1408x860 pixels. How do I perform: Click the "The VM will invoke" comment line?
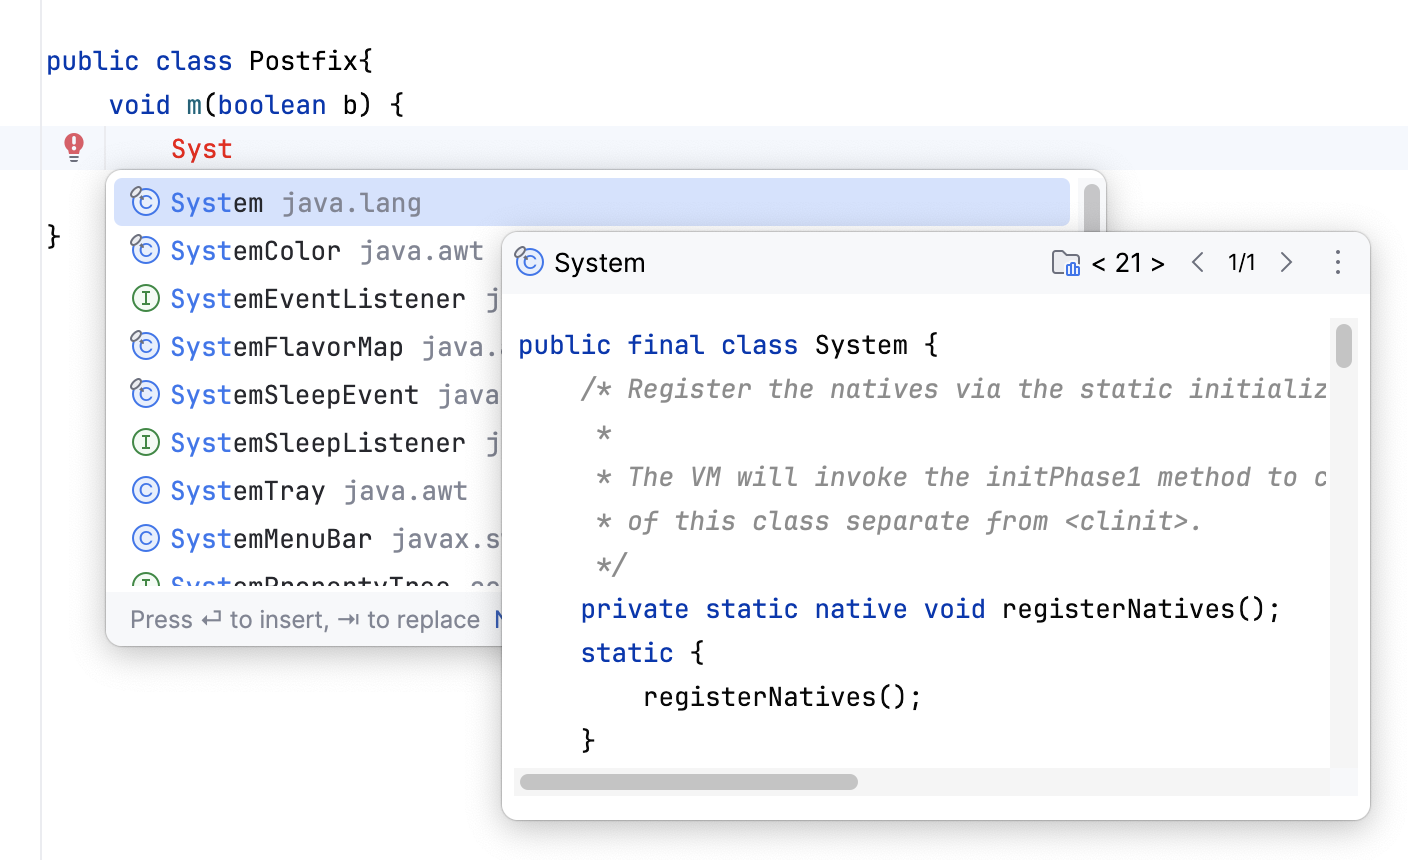[x=961, y=477]
